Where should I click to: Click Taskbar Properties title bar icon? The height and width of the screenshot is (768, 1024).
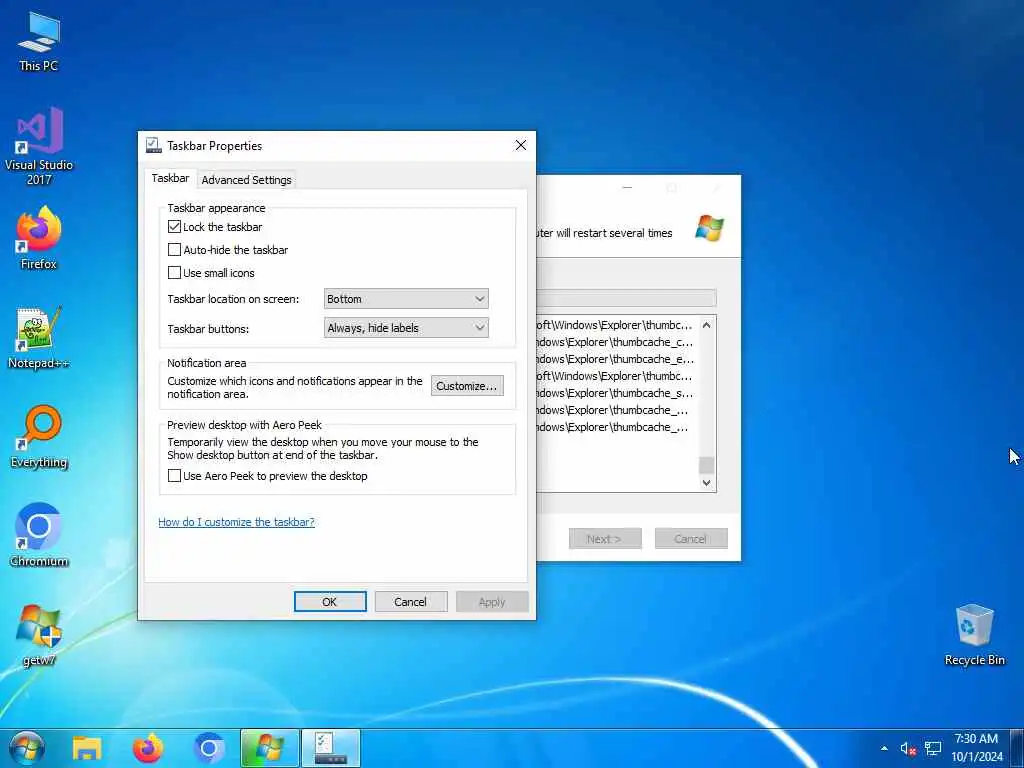[153, 145]
